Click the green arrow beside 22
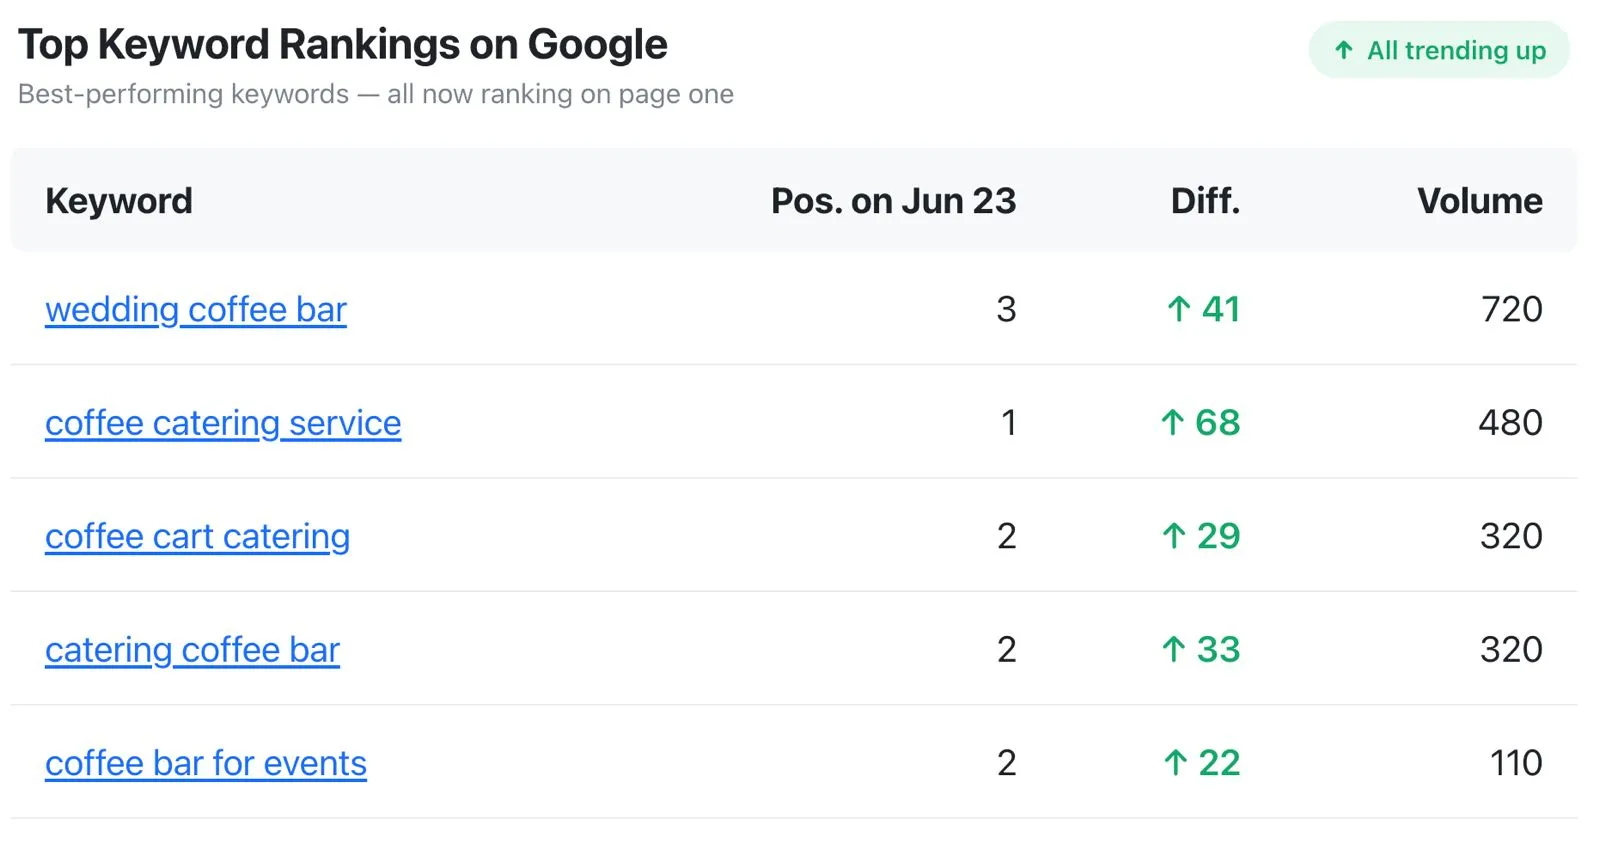 click(1175, 763)
